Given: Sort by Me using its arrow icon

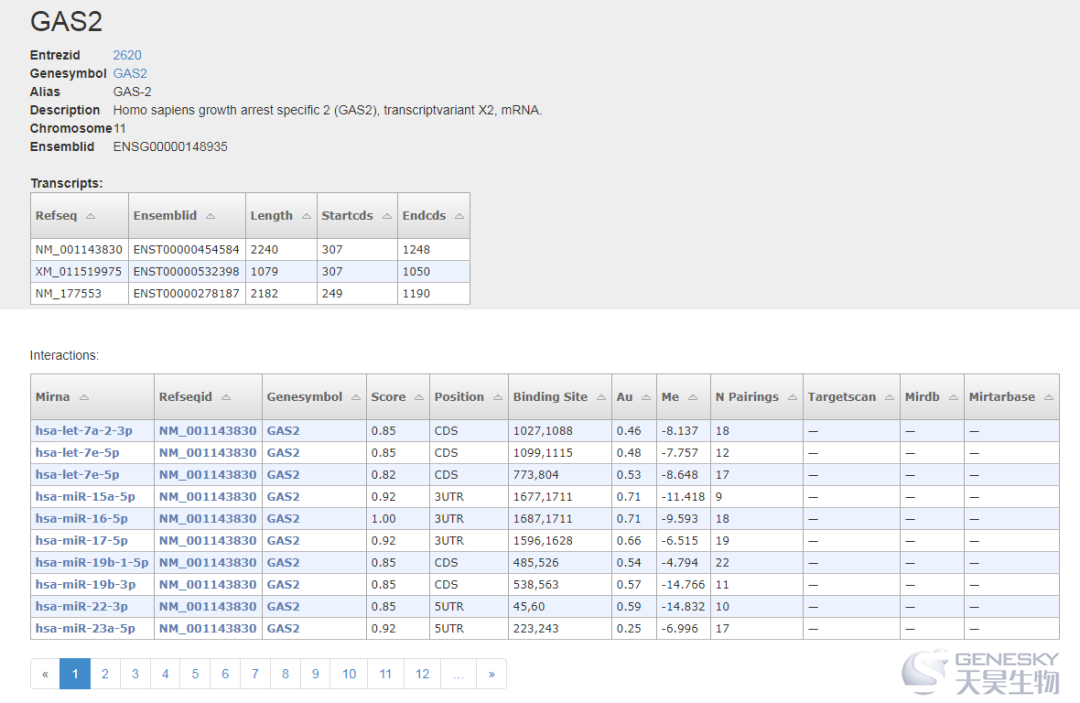Looking at the screenshot, I should click(x=693, y=397).
